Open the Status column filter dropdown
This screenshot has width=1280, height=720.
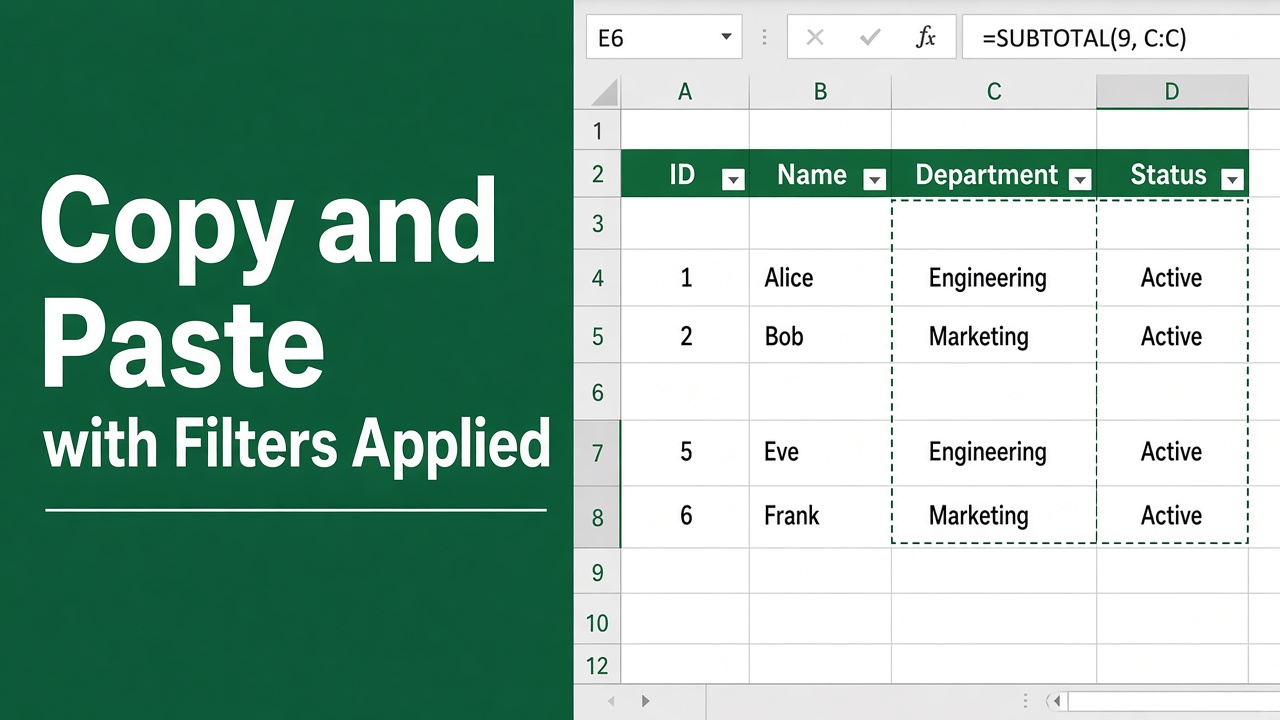click(x=1233, y=180)
